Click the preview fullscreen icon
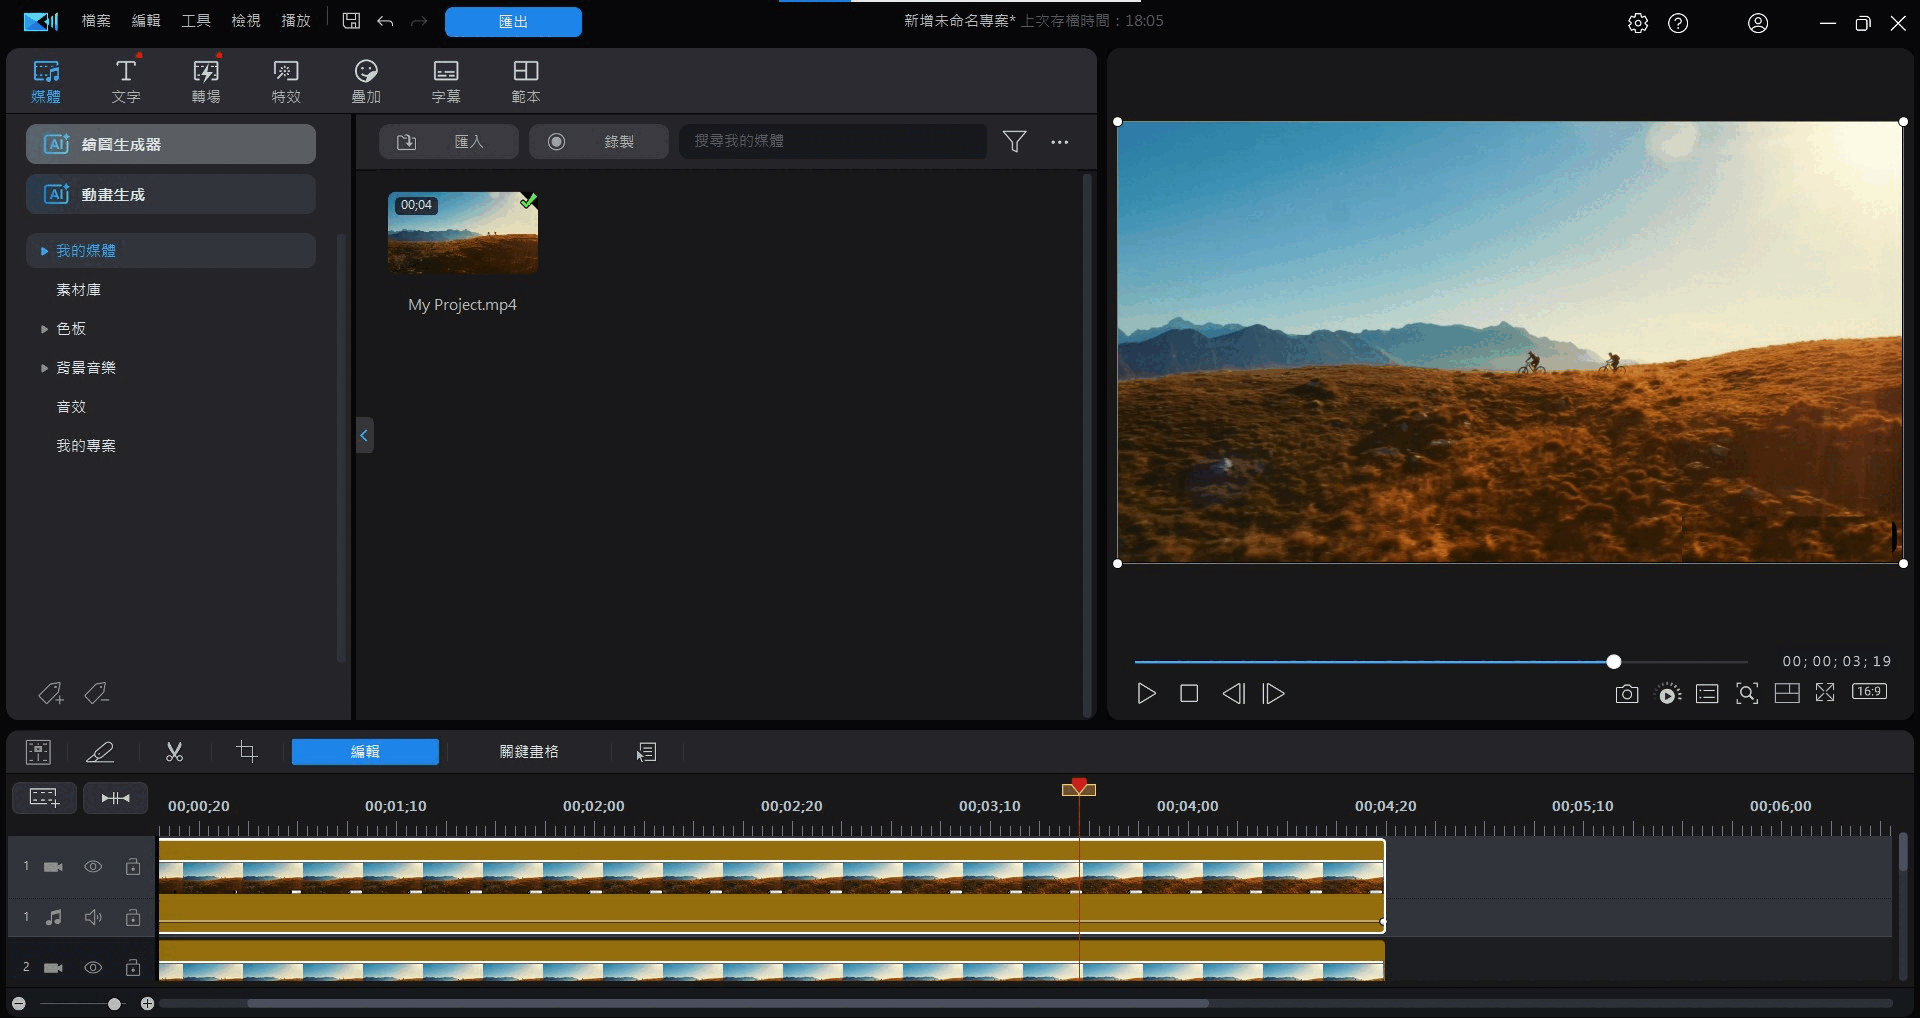This screenshot has width=1920, height=1018. (x=1825, y=693)
